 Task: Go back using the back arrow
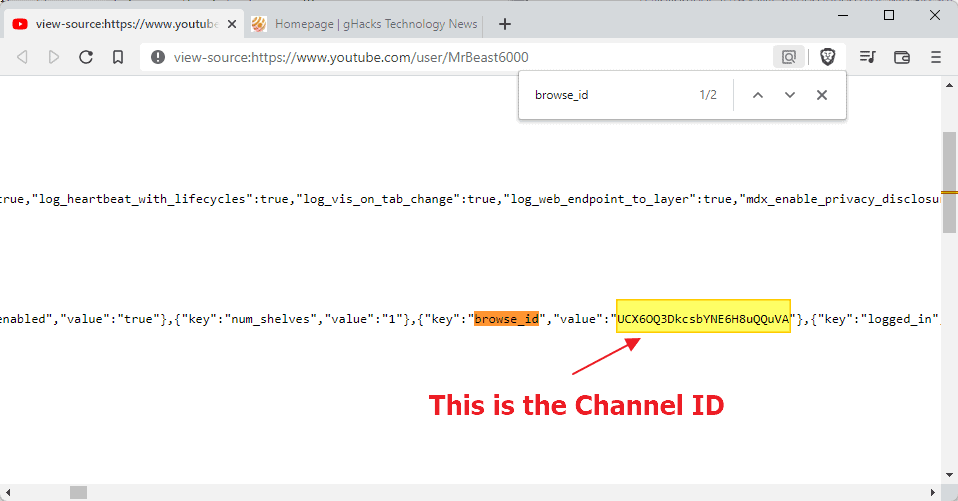click(x=22, y=57)
